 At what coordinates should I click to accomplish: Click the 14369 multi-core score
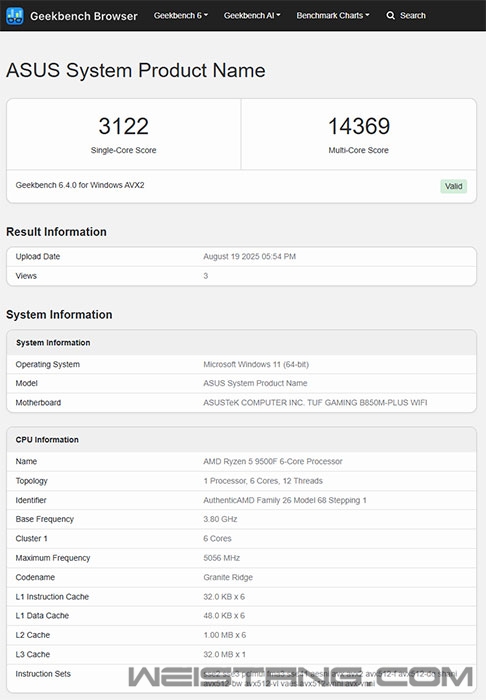[x=359, y=126]
